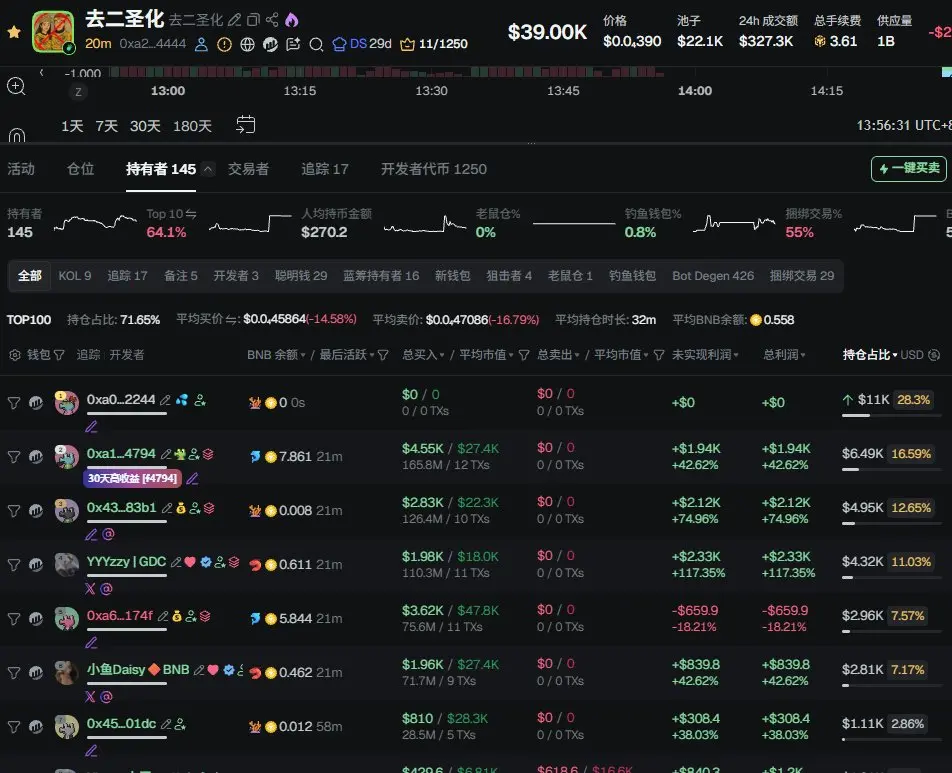The image size is (952, 773).
Task: Click the token 去二圣化 avatar image
Action: [x=53, y=32]
